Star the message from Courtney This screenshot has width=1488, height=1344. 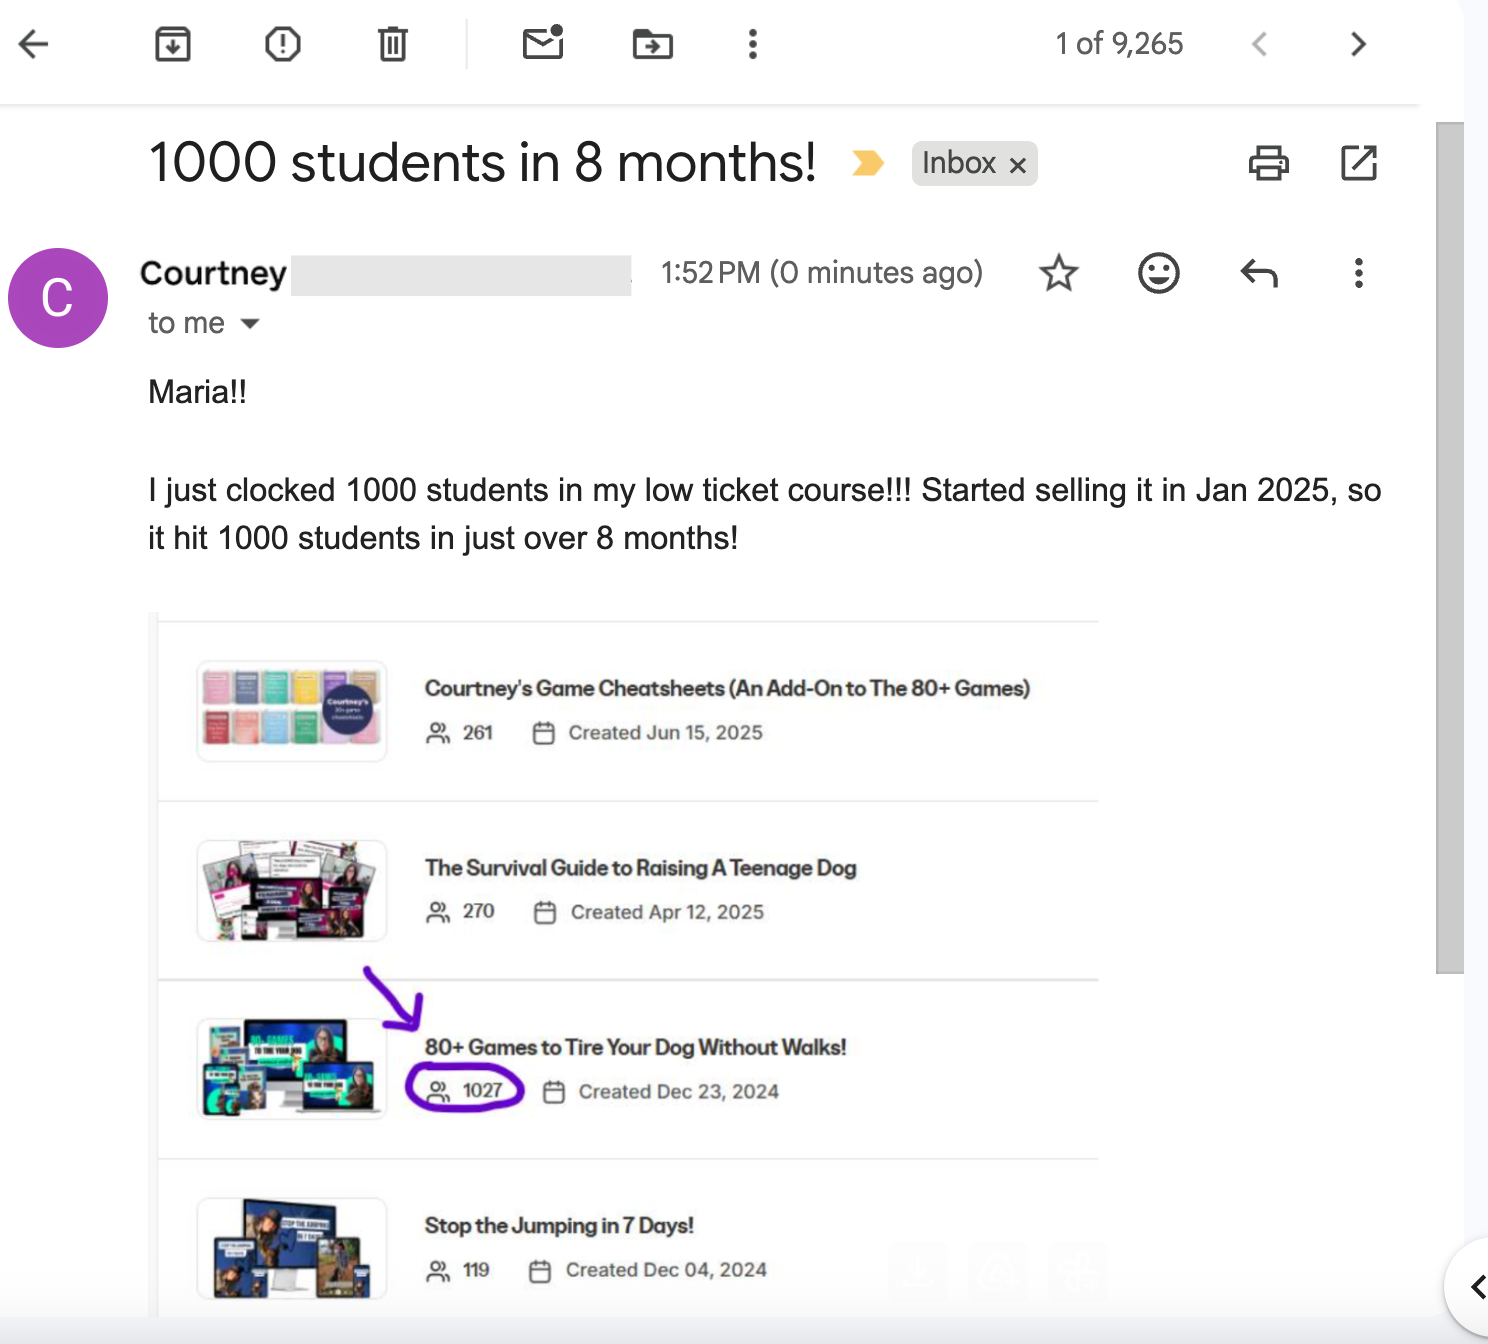point(1059,273)
